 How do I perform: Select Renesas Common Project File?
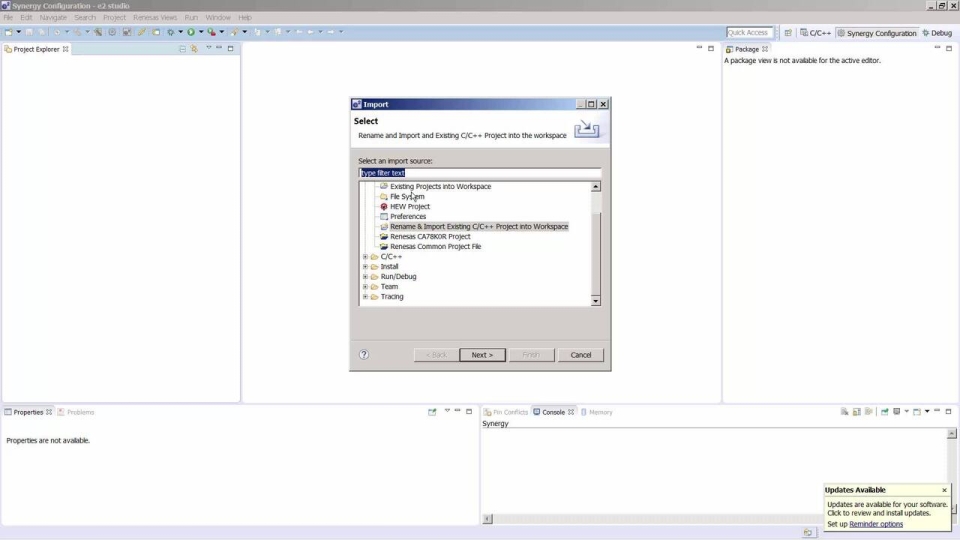tap(435, 246)
